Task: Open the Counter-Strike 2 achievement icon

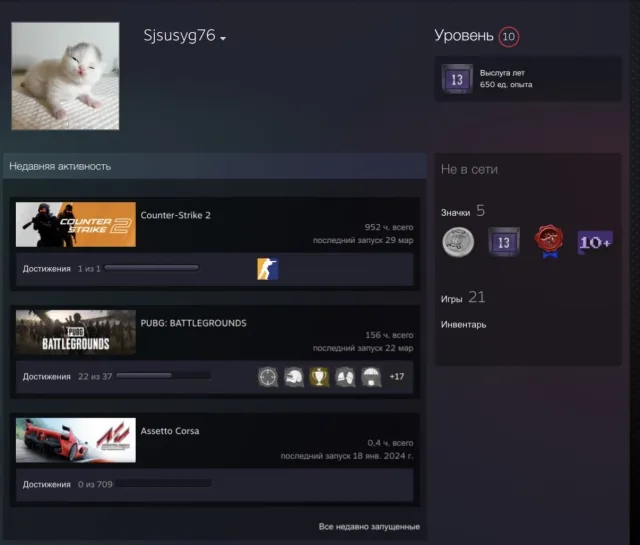Action: pos(268,269)
